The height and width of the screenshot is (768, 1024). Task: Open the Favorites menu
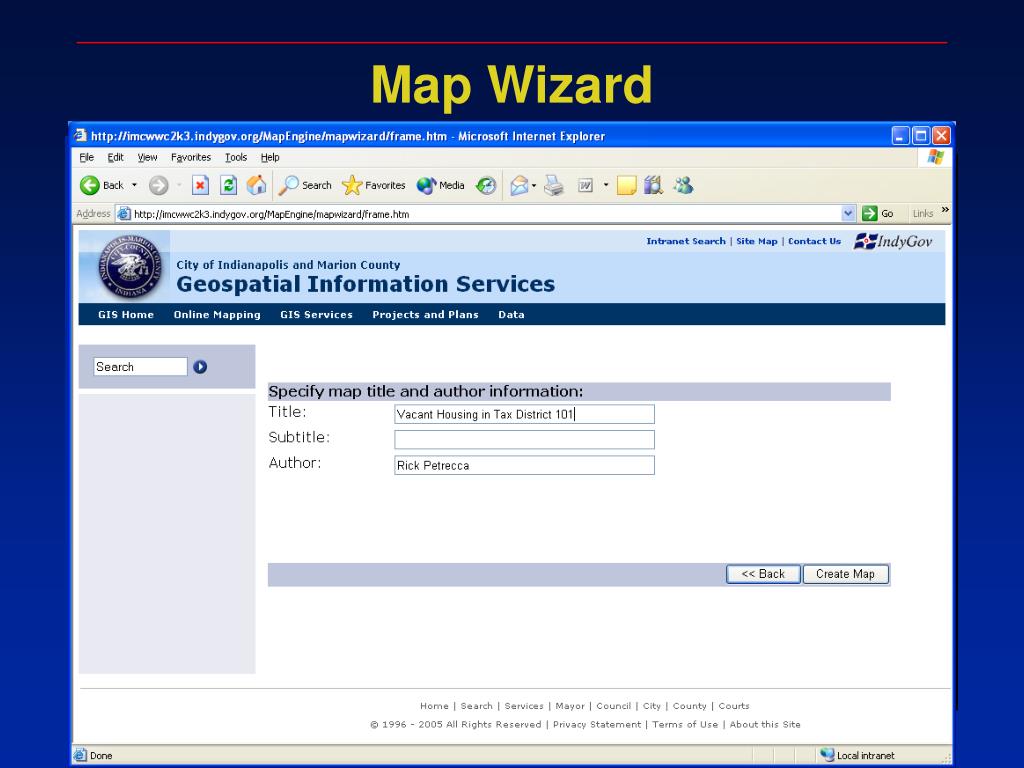tap(191, 157)
